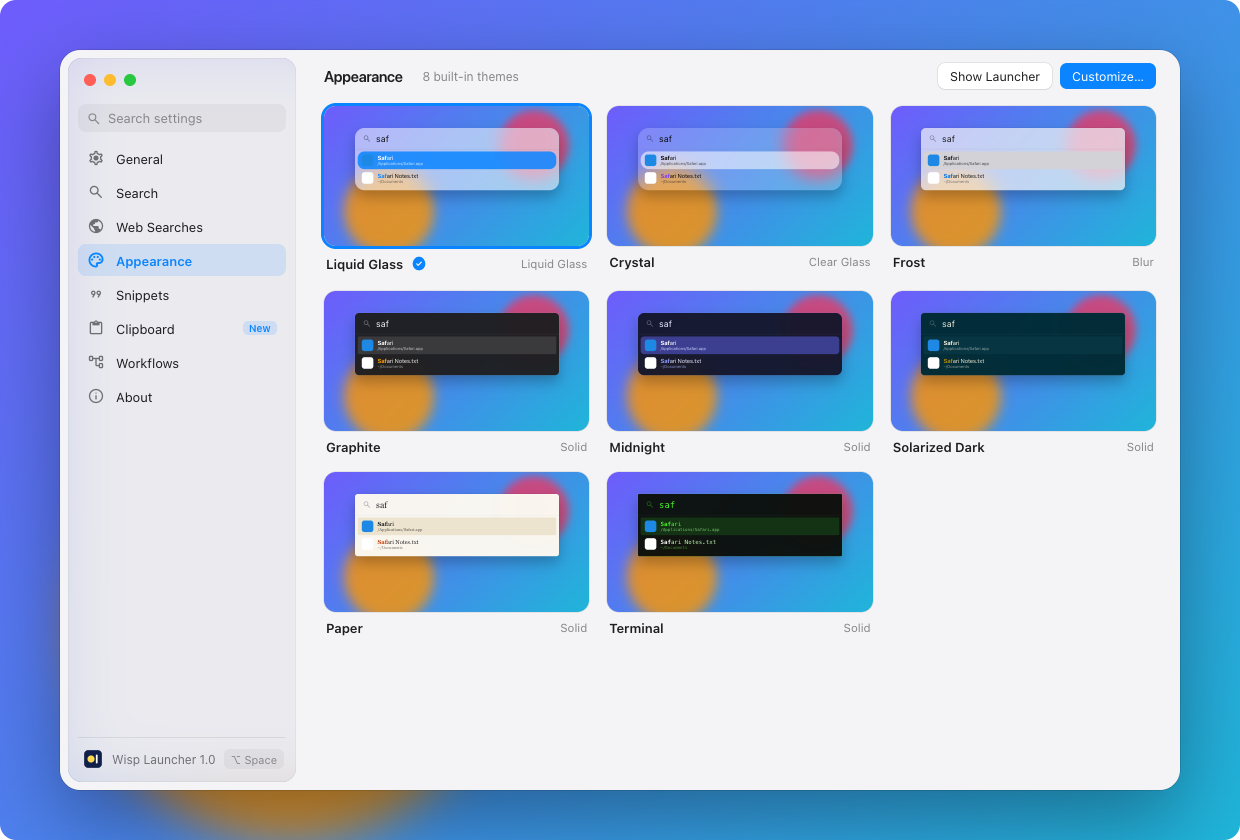This screenshot has height=840, width=1240.
Task: Close the settings window with red button
Action: [x=90, y=80]
